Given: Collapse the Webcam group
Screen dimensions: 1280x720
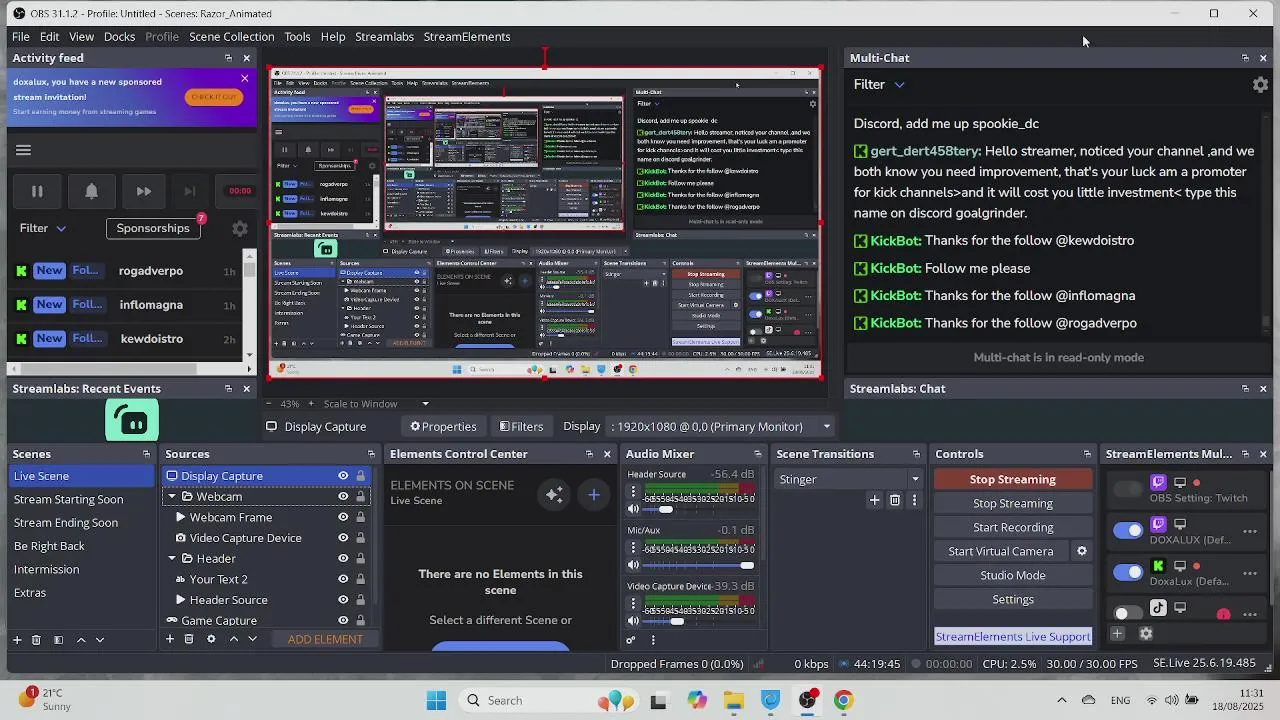Looking at the screenshot, I should tap(172, 497).
